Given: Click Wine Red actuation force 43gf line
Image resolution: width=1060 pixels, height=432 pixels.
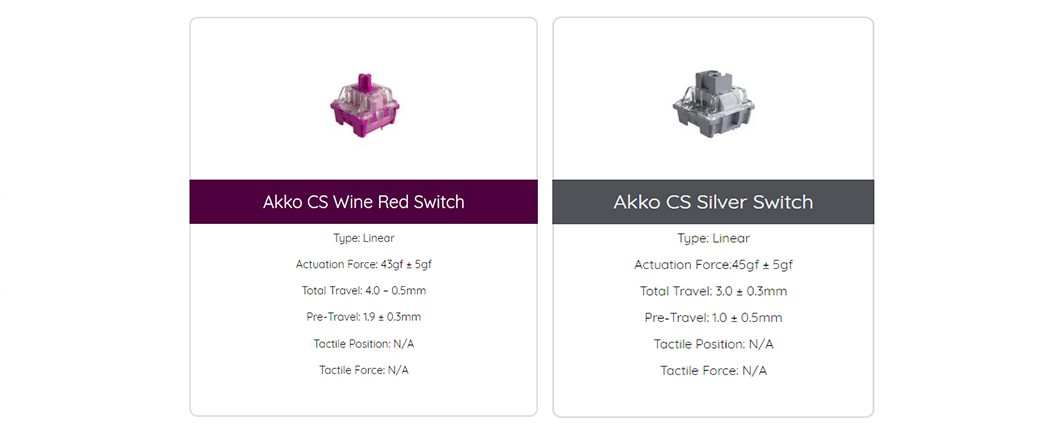Looking at the screenshot, I should 363,264.
